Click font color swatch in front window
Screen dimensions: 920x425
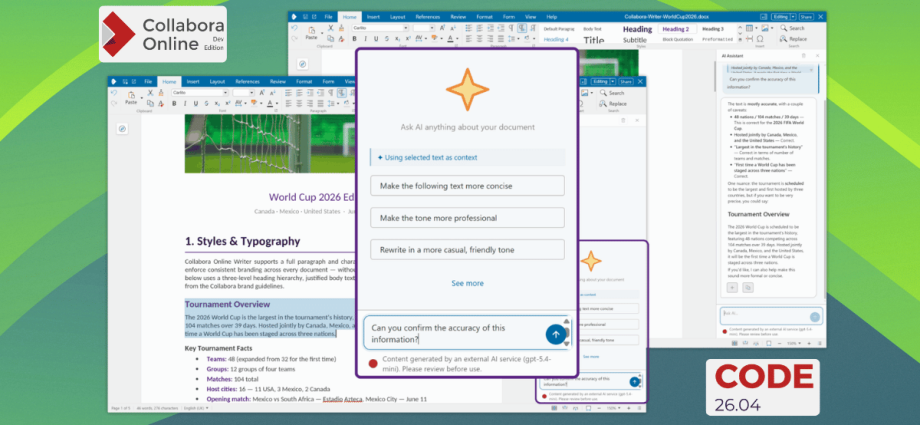point(270,103)
